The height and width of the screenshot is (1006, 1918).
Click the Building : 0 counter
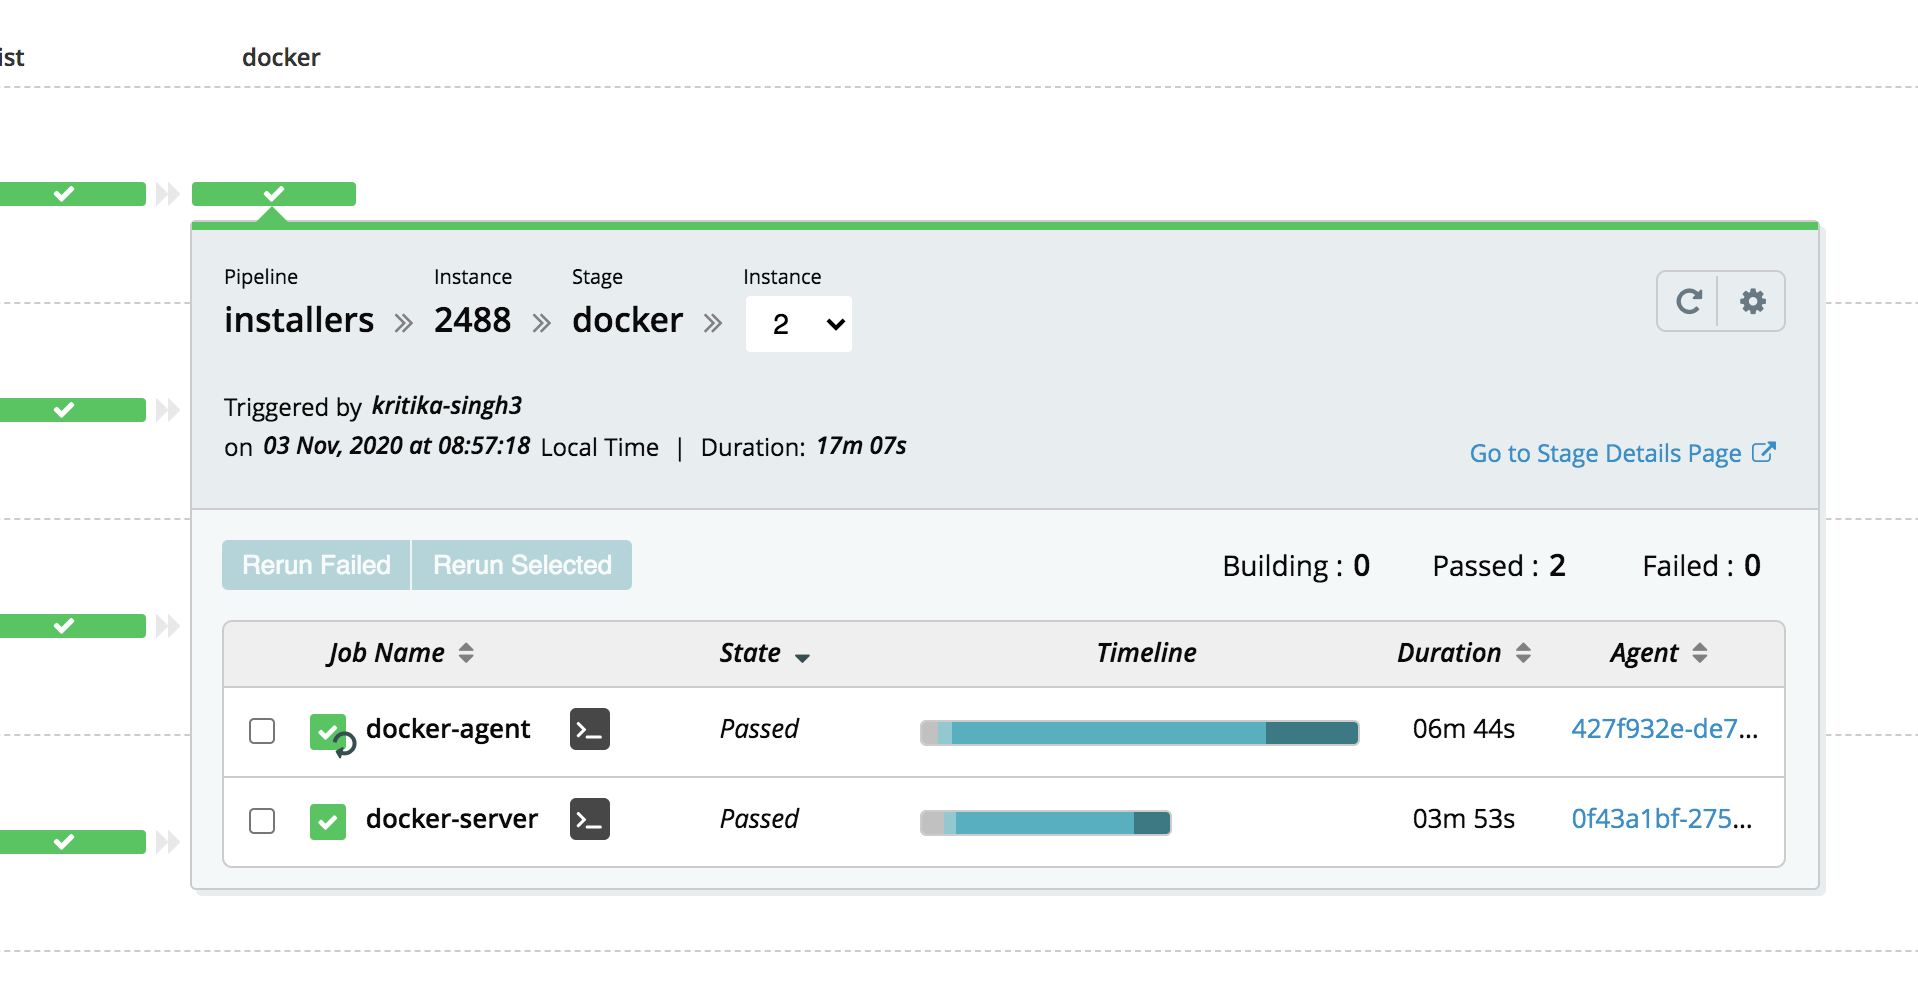[1296, 566]
